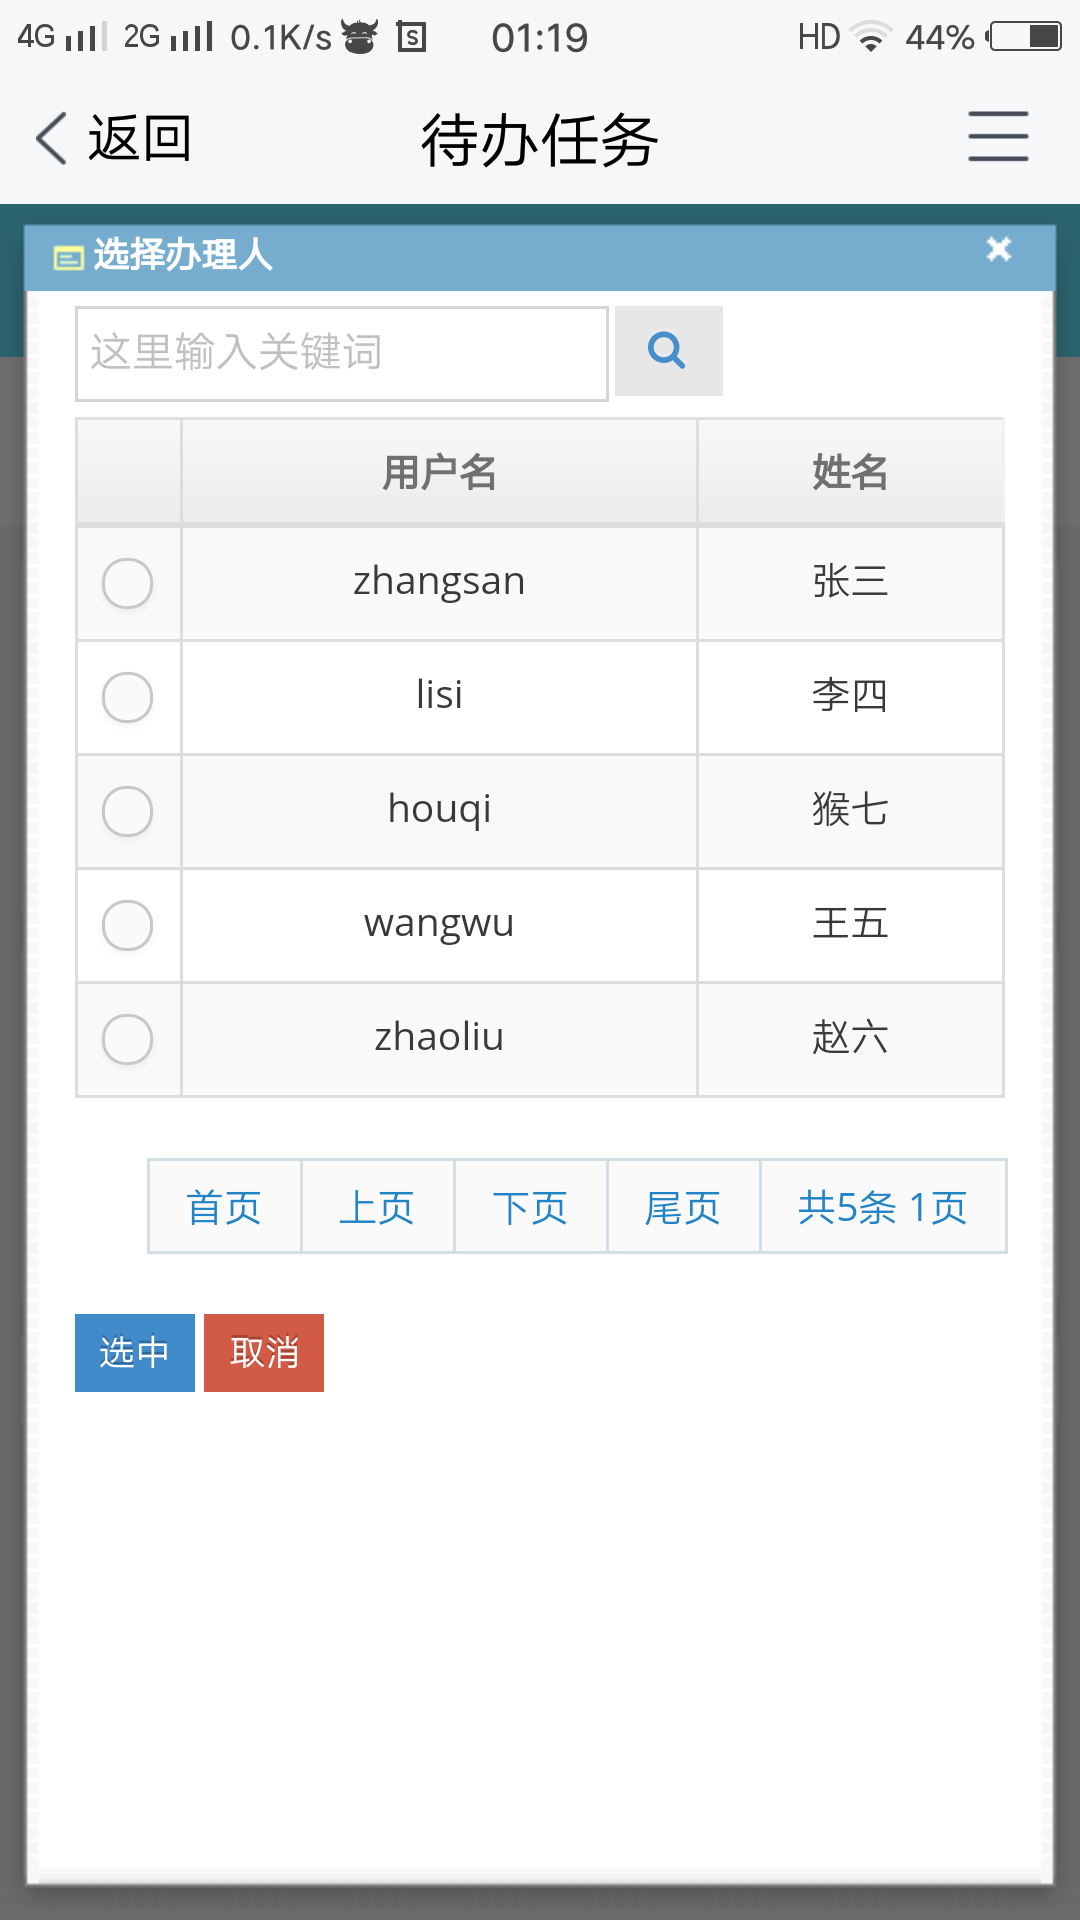Click the blue 选中 button

pos(135,1353)
